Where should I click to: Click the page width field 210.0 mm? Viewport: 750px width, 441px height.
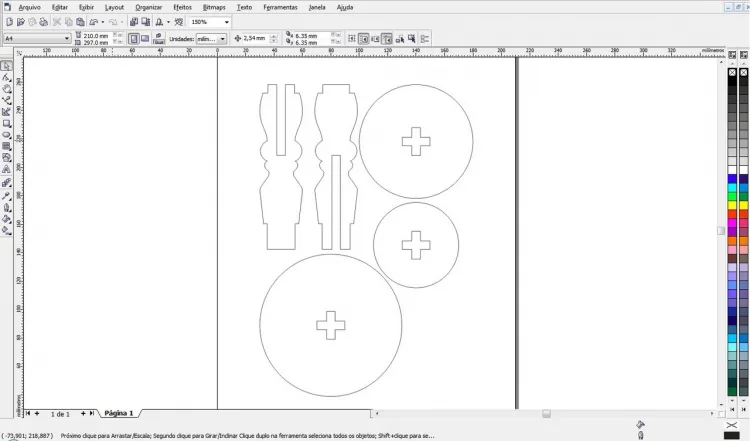click(97, 35)
